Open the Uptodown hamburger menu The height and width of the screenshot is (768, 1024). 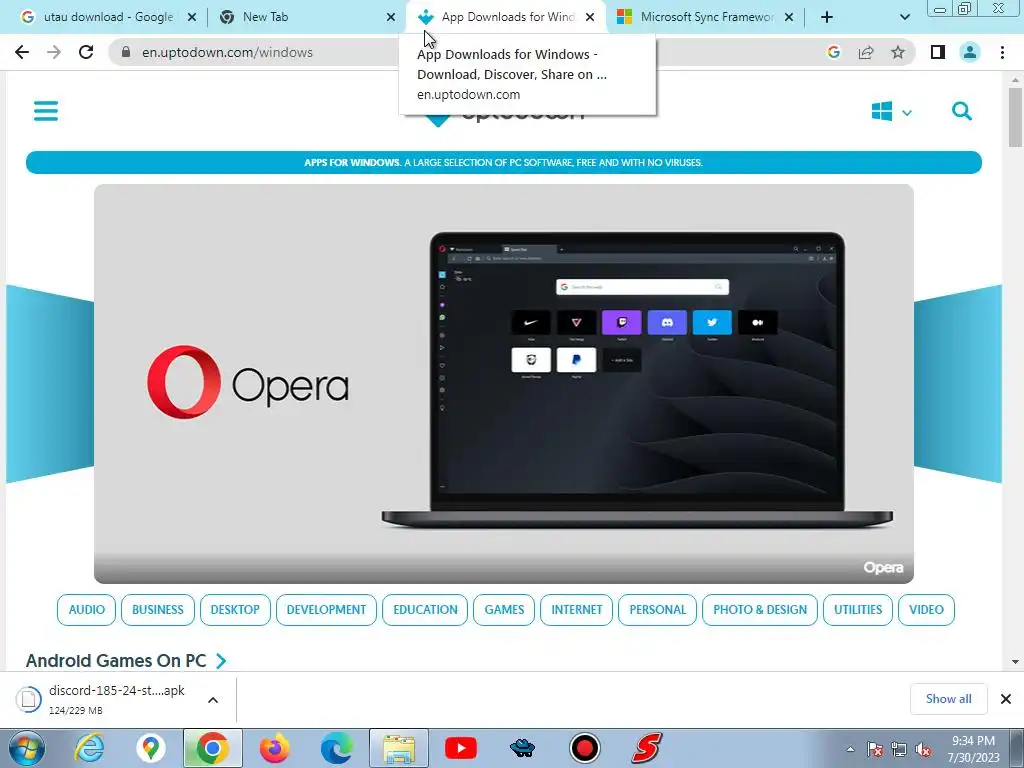click(x=46, y=111)
